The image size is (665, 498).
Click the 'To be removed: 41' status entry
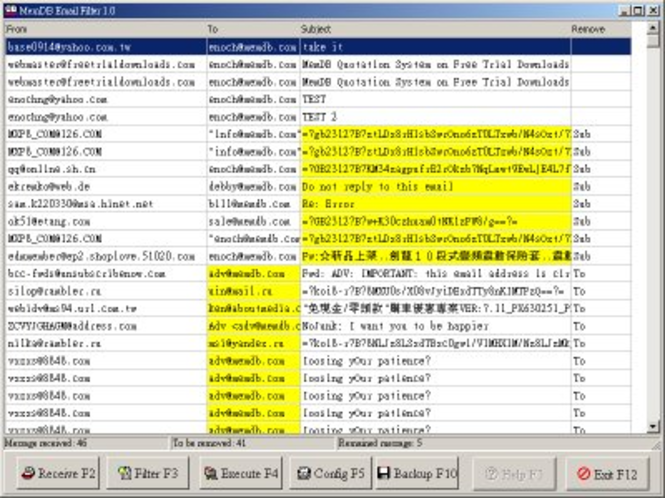(253, 443)
